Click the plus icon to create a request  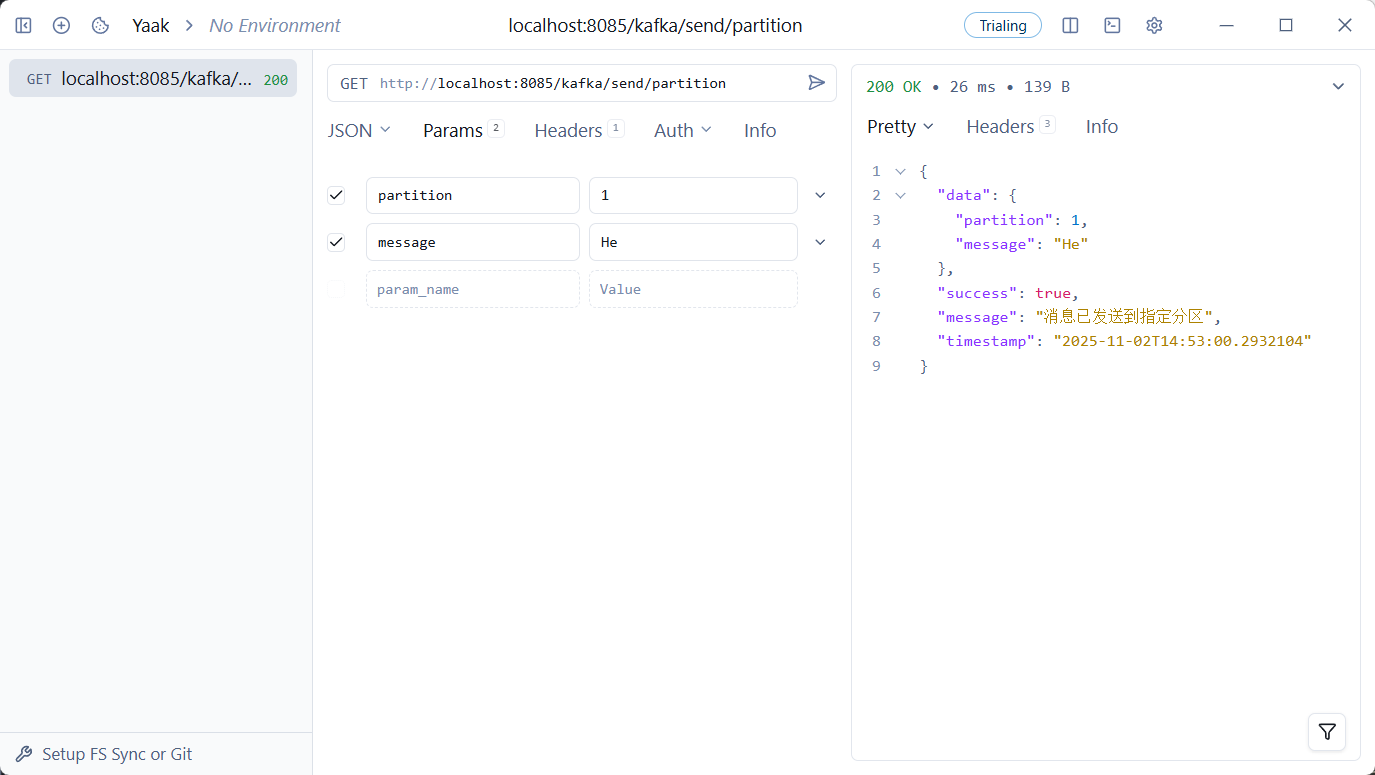[61, 25]
